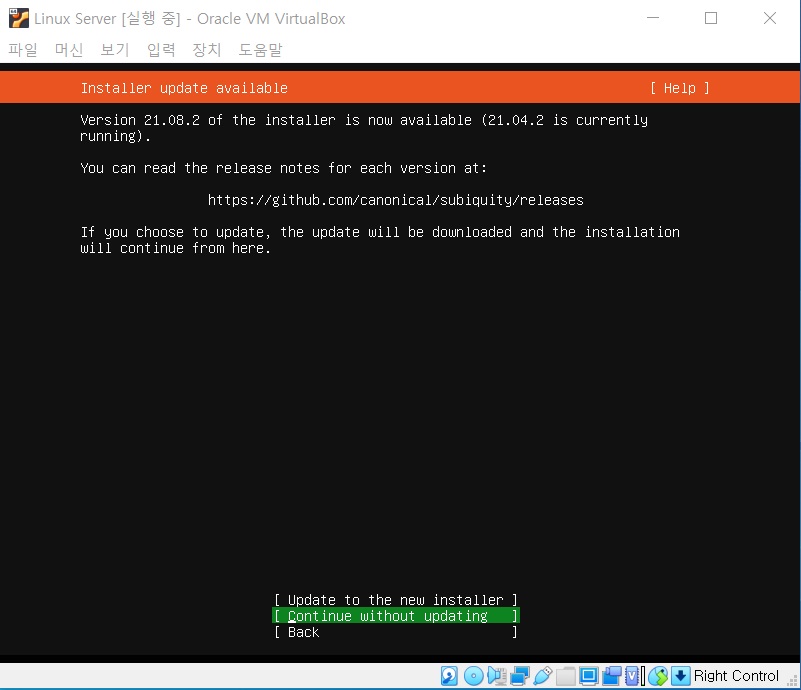Open the installer Help button
This screenshot has width=801, height=690.
679,88
